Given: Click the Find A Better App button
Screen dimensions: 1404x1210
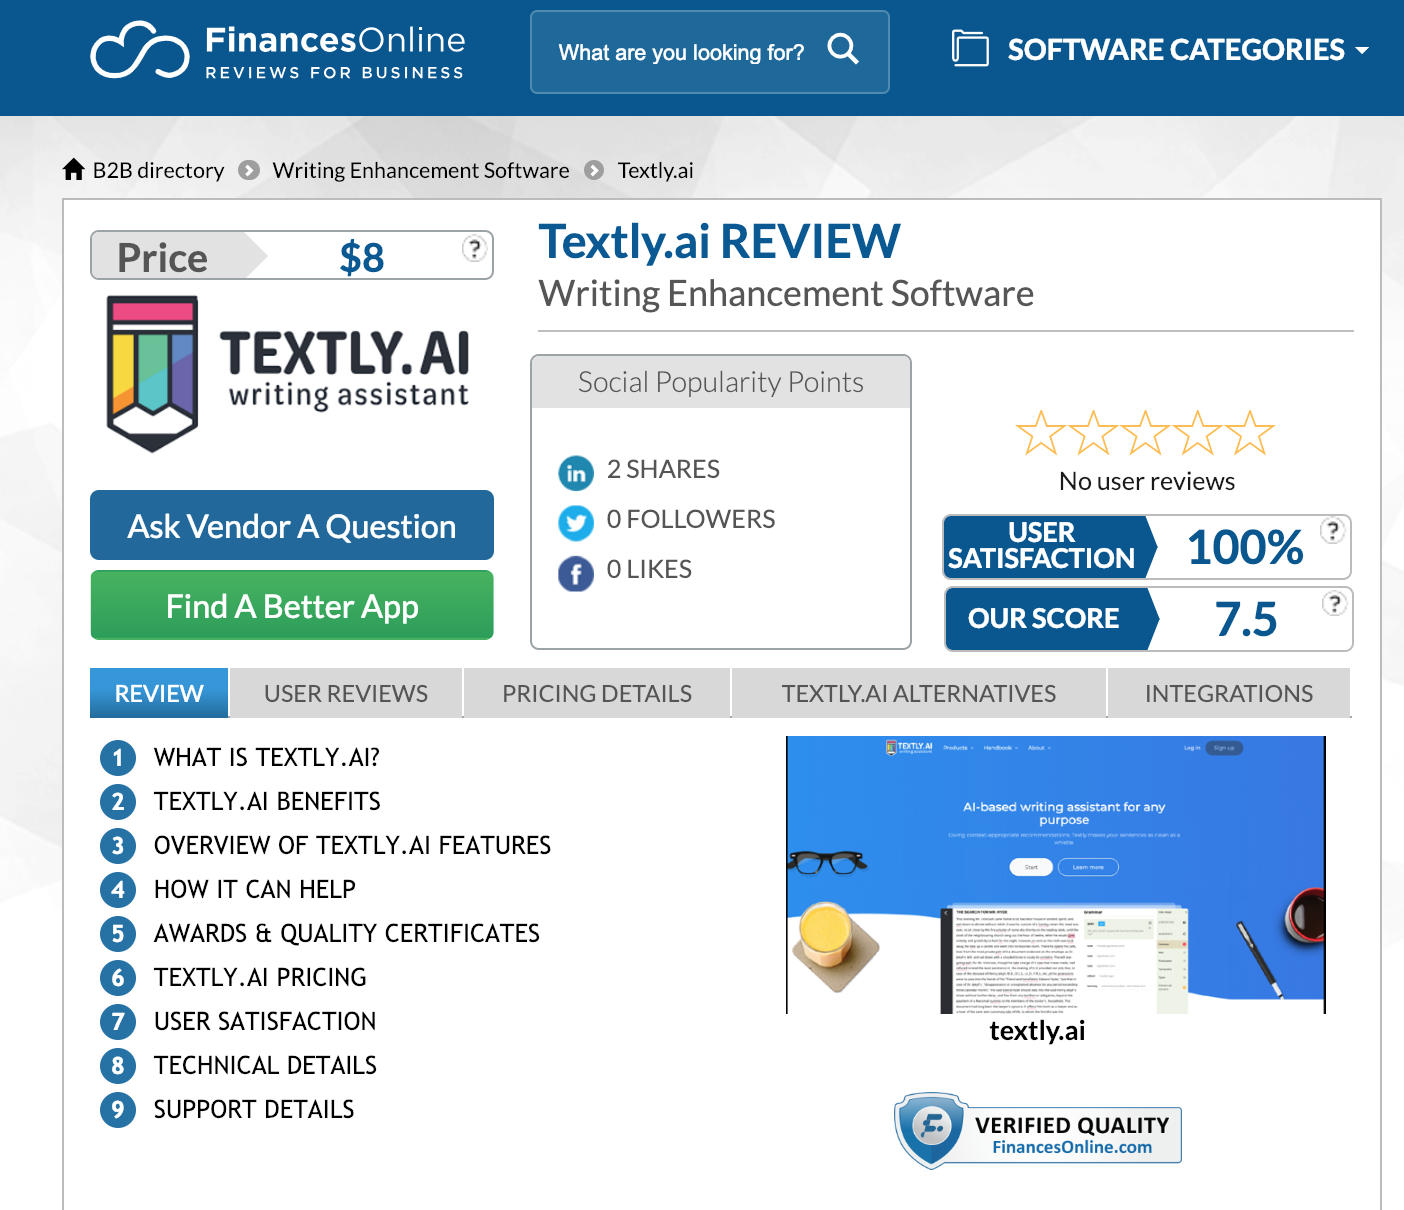Looking at the screenshot, I should click(x=292, y=605).
